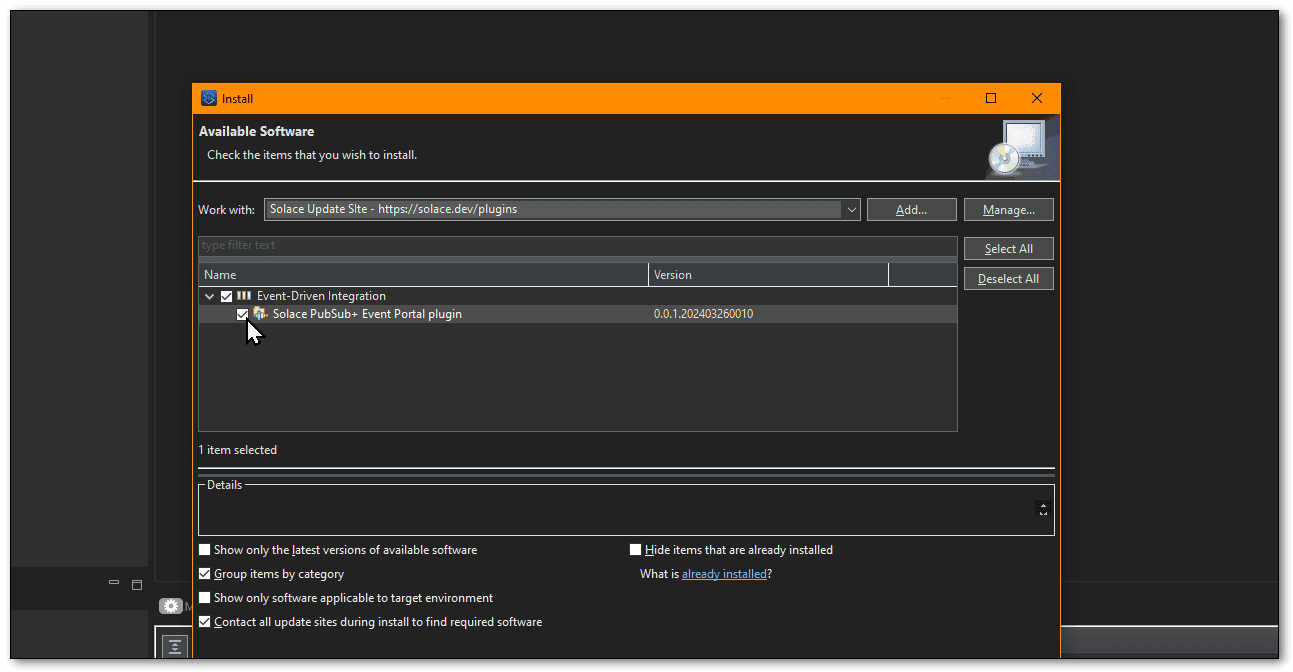The height and width of the screenshot is (672, 1293).
Task: Maximize the left workbench panel view
Action: coord(137,584)
